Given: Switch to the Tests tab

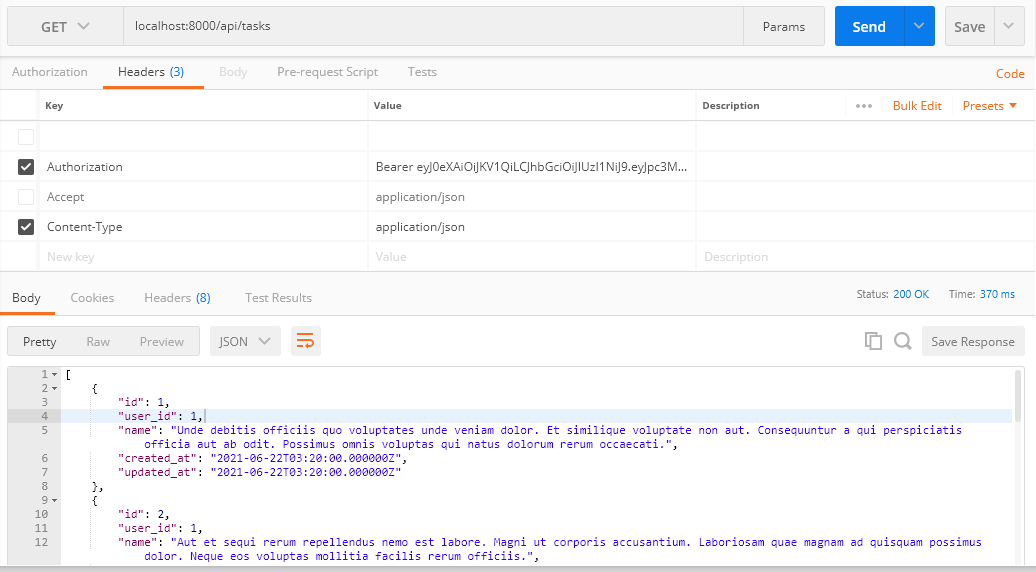Looking at the screenshot, I should pos(422,72).
